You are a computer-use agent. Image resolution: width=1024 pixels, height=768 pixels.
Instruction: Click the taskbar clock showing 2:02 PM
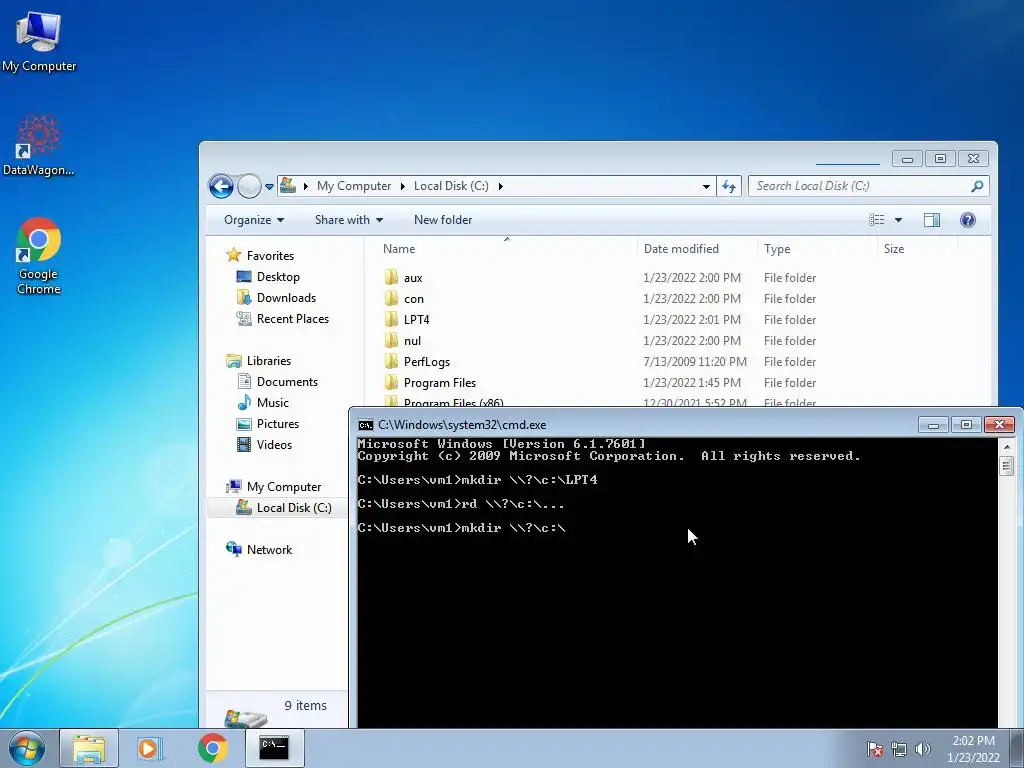pos(973,749)
